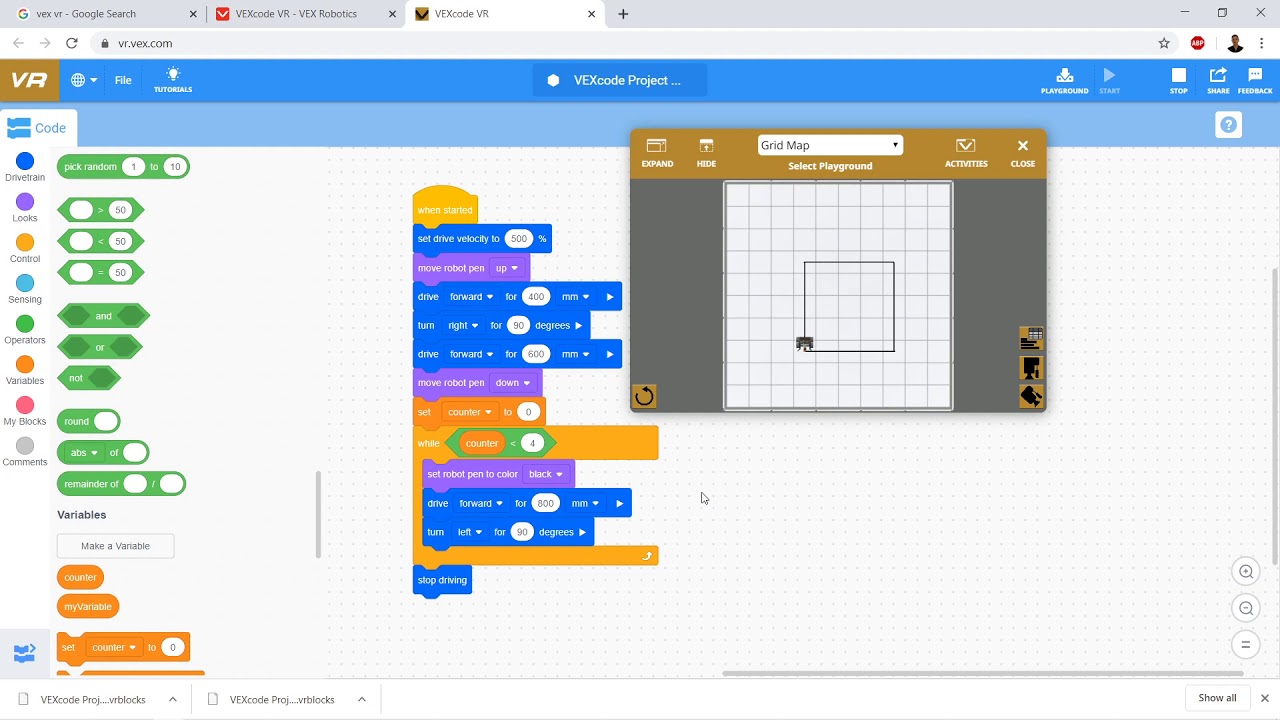Open the File menu
The image size is (1280, 720).
click(x=123, y=80)
